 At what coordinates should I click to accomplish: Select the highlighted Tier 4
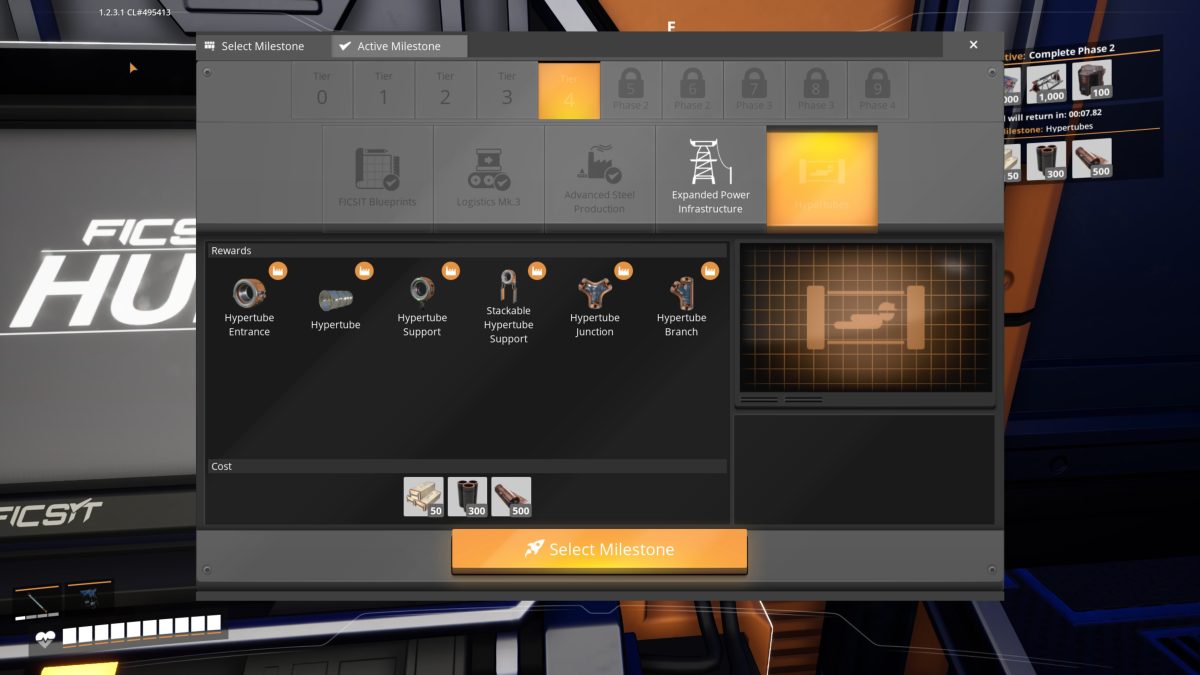point(569,90)
